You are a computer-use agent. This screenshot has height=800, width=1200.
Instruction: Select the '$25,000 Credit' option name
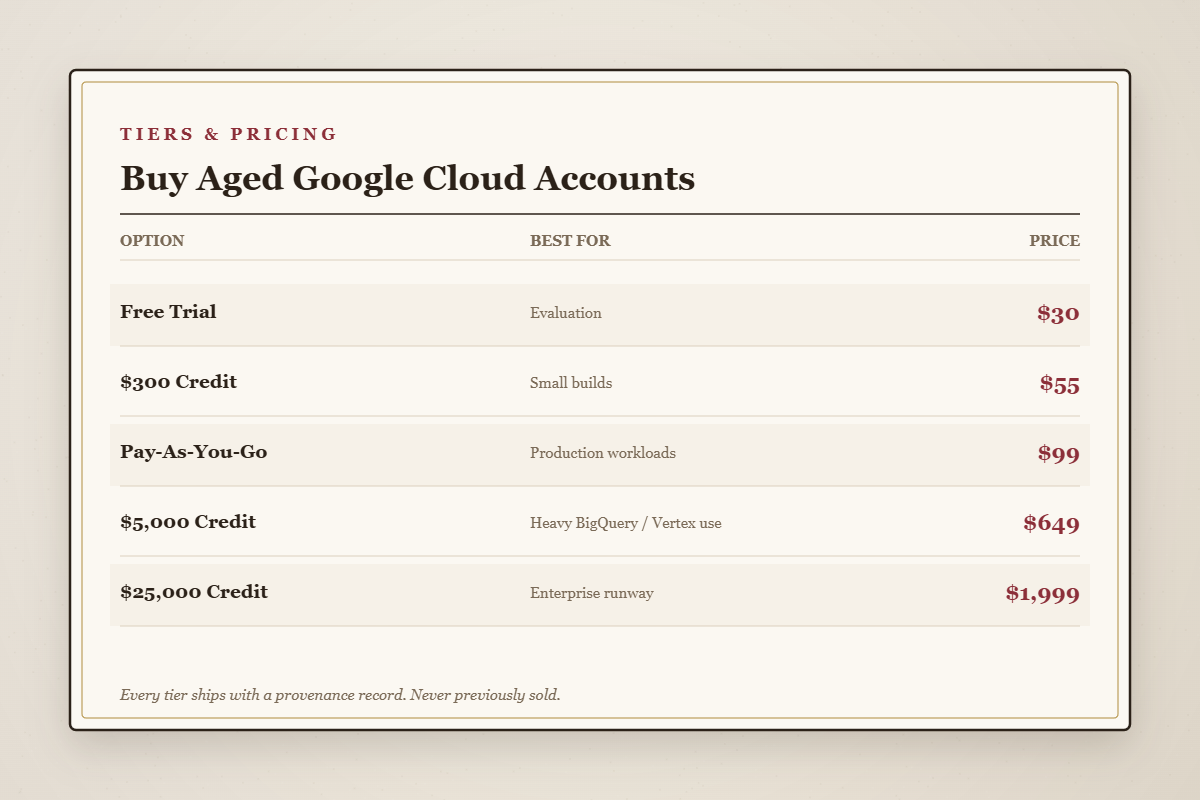pos(194,592)
